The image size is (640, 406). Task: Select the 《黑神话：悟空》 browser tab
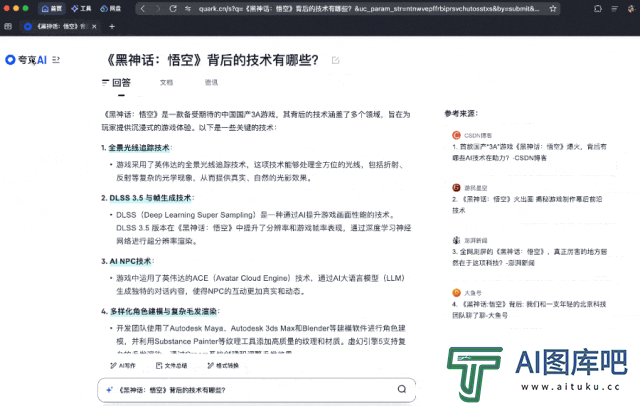(x=60, y=27)
